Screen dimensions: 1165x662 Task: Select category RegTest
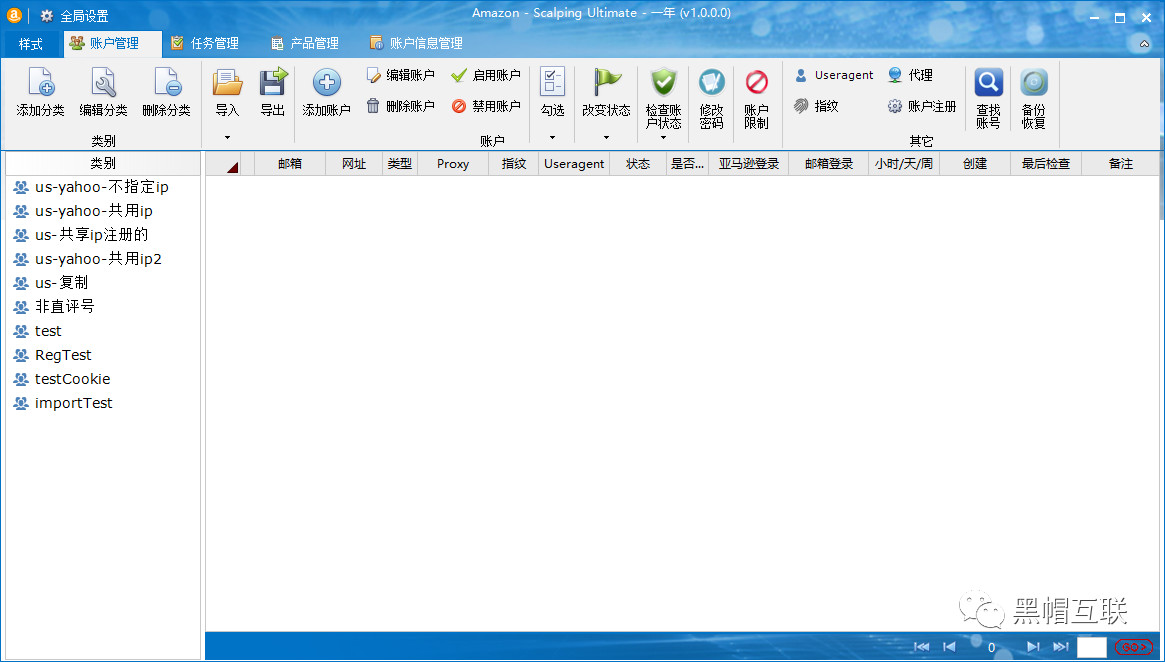103,355
